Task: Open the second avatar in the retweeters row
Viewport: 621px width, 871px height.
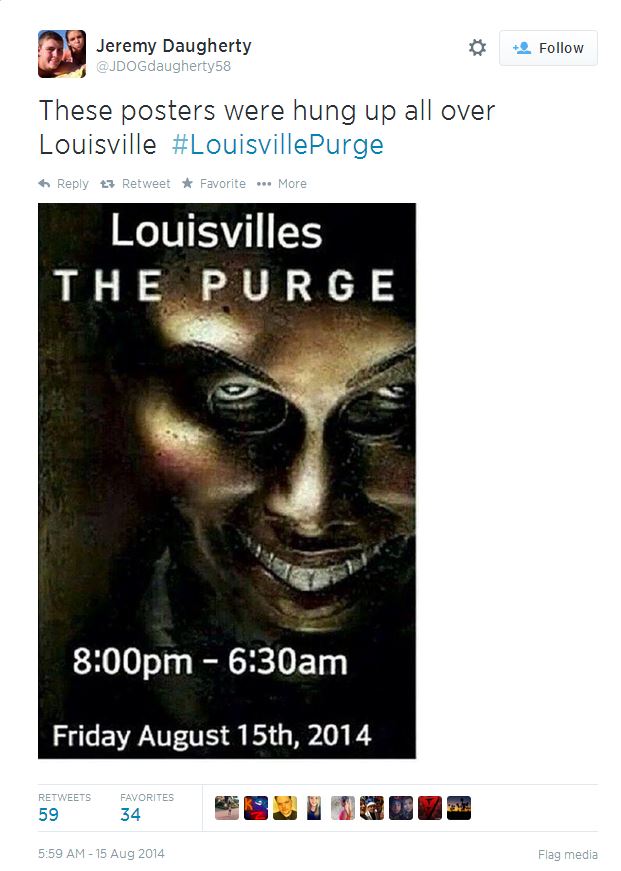Action: point(256,808)
